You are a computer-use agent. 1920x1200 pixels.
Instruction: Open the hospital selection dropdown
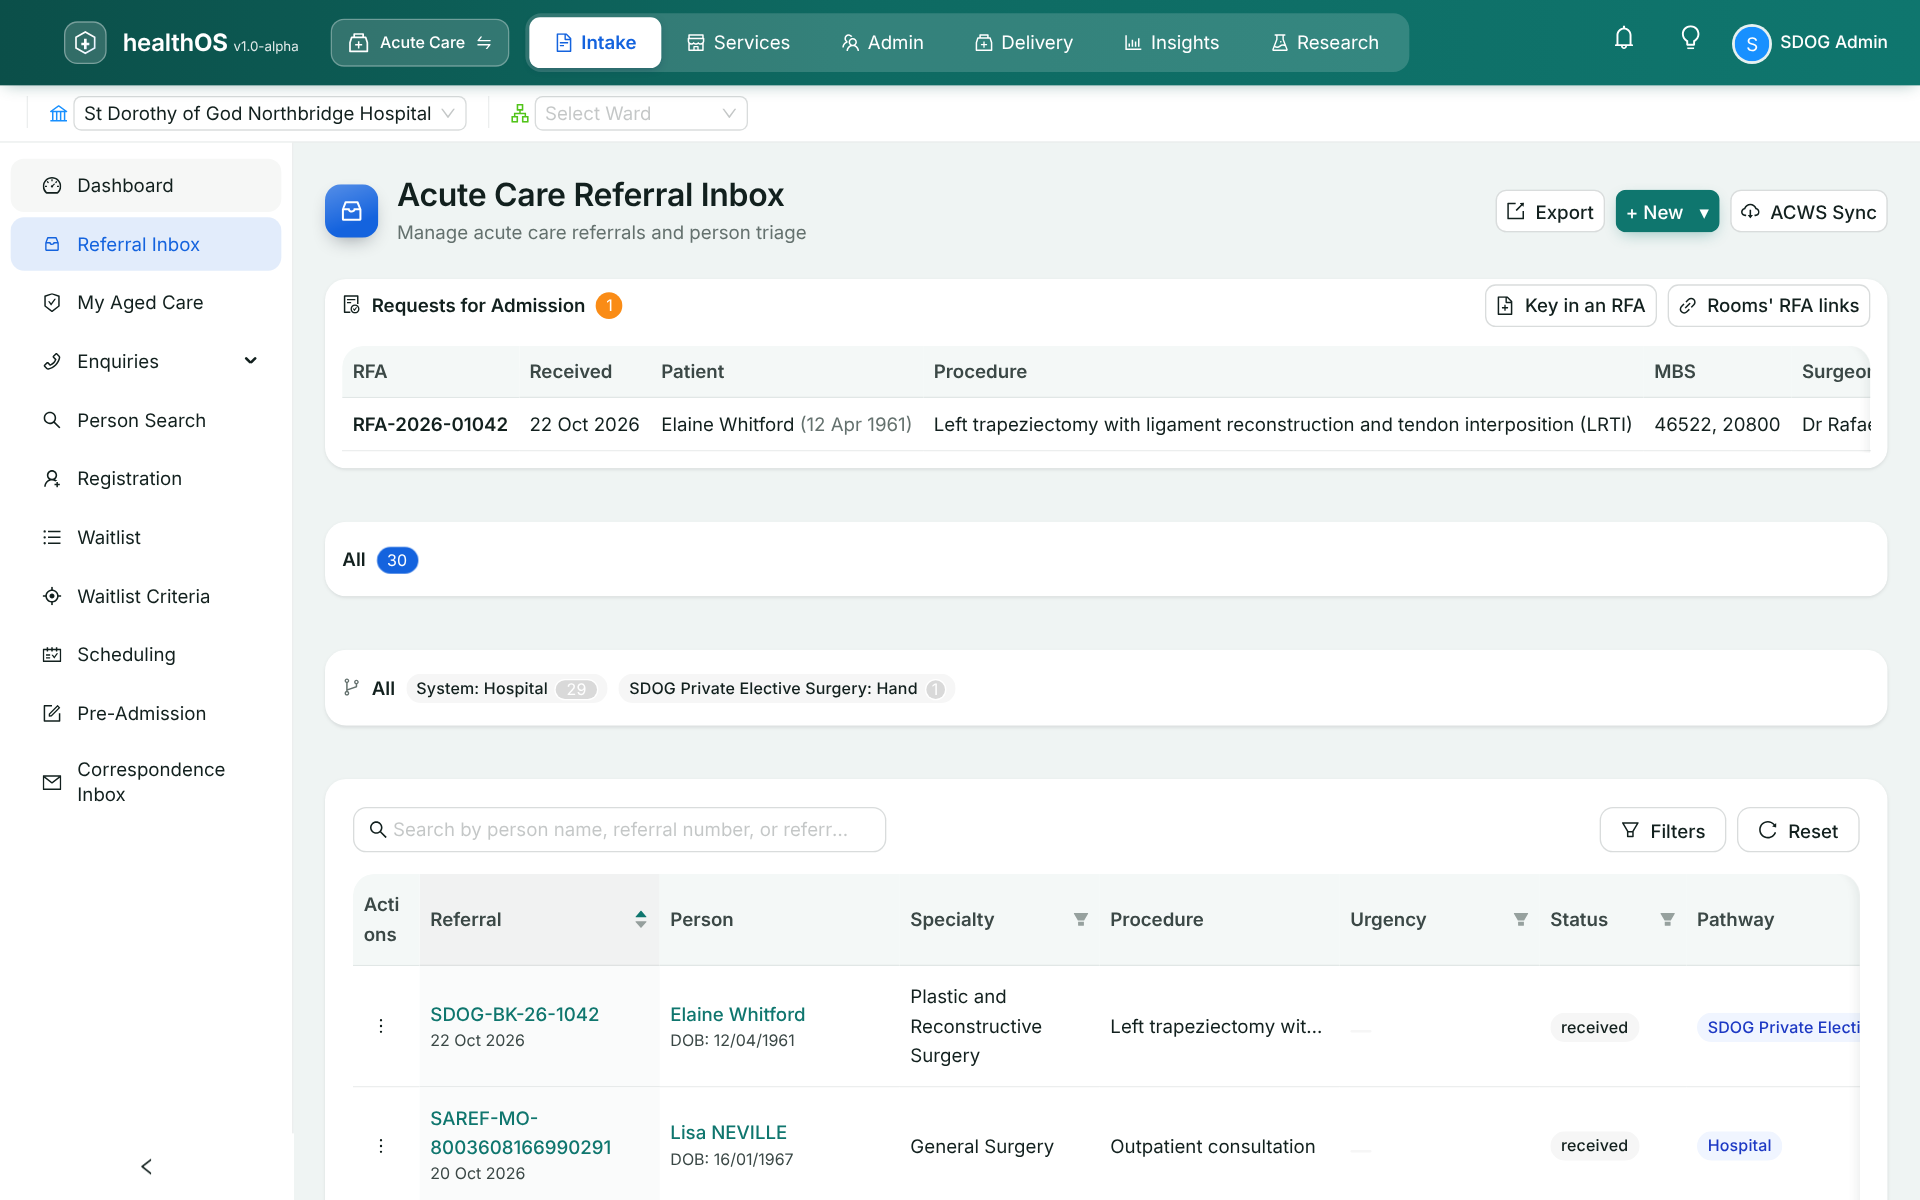(x=269, y=114)
